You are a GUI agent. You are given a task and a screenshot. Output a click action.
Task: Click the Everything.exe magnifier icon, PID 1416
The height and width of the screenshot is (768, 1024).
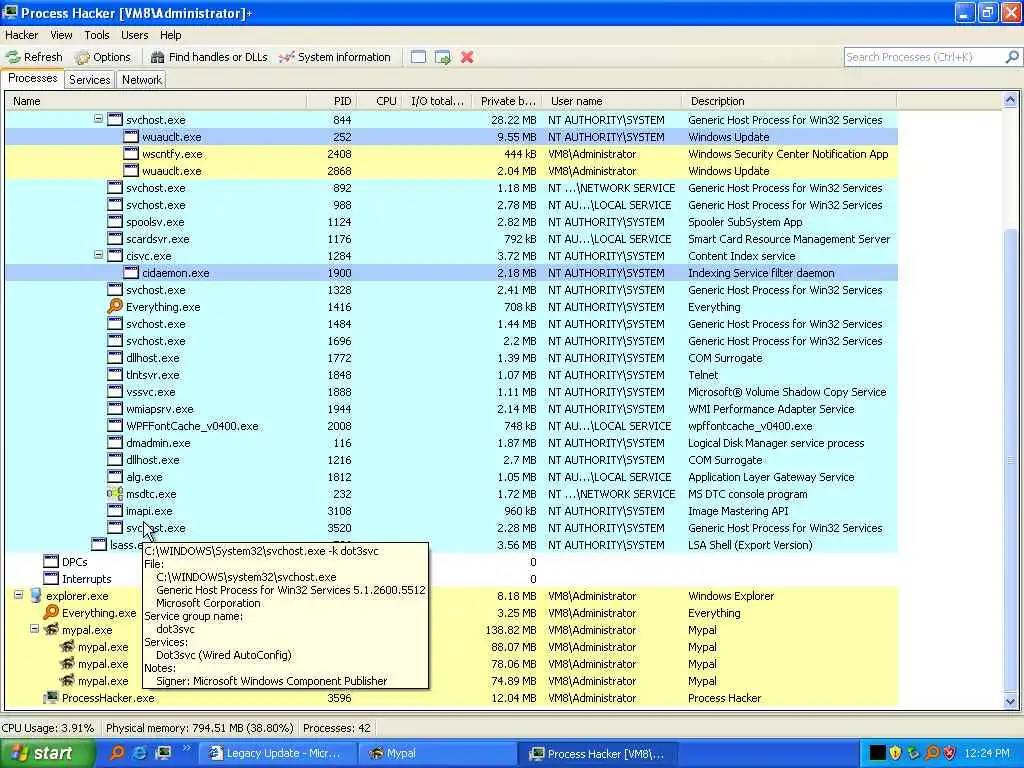[x=115, y=306]
